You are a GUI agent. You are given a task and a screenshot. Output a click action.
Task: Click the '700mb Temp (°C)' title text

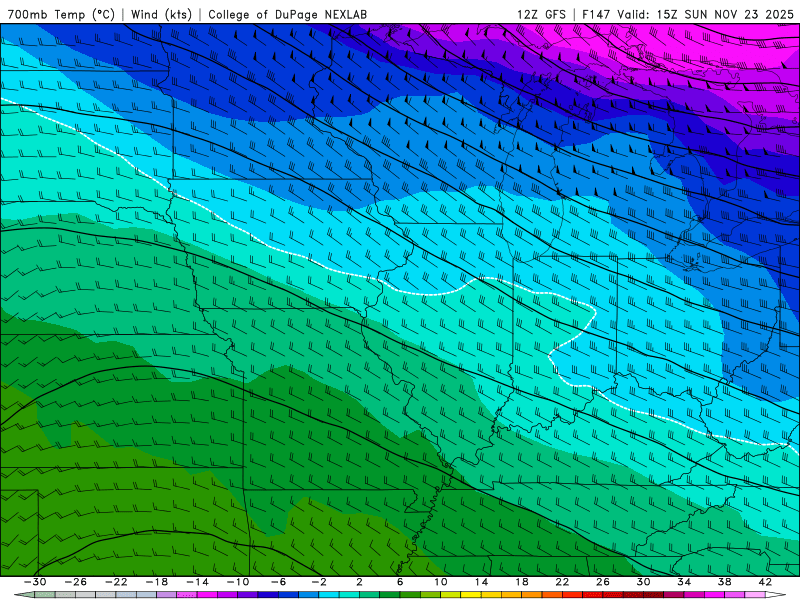[x=61, y=14]
